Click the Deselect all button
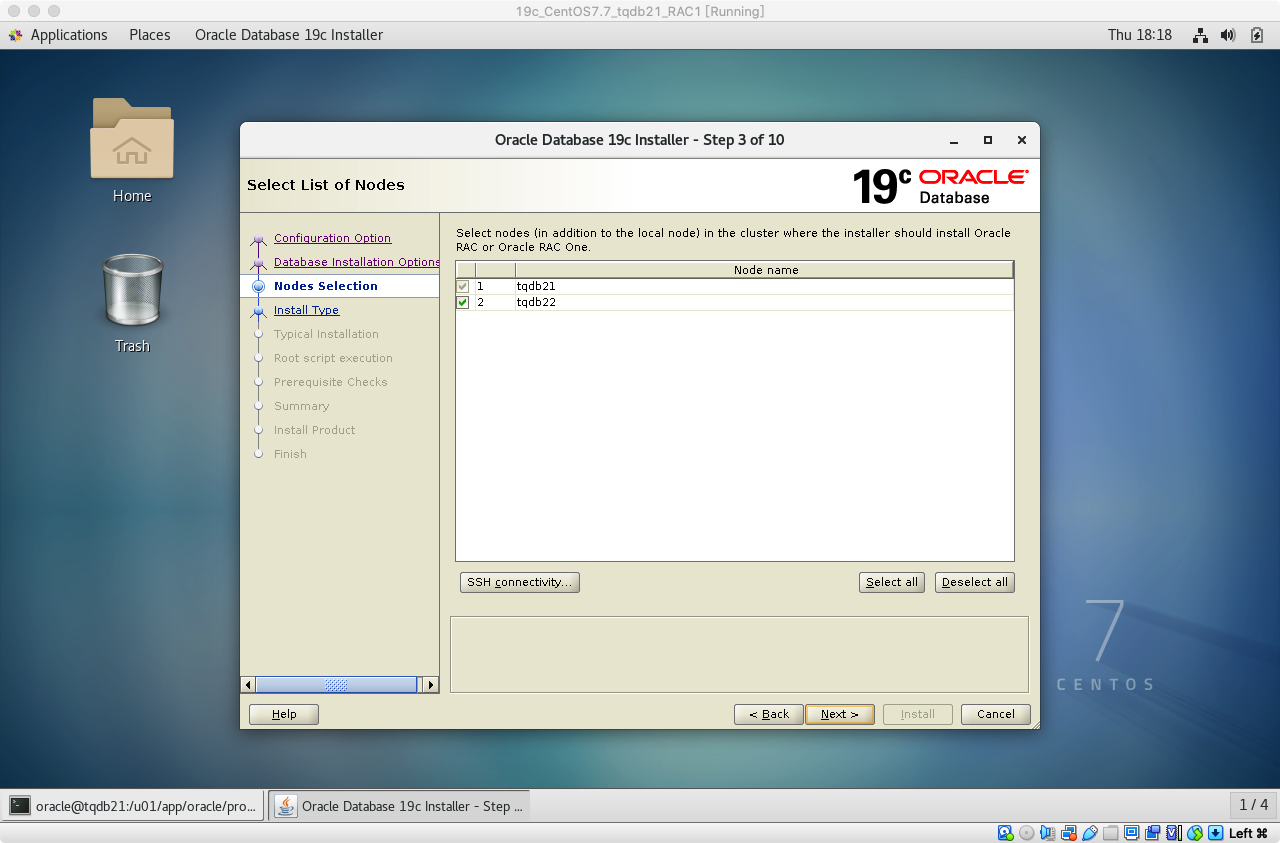1280x843 pixels. point(975,582)
